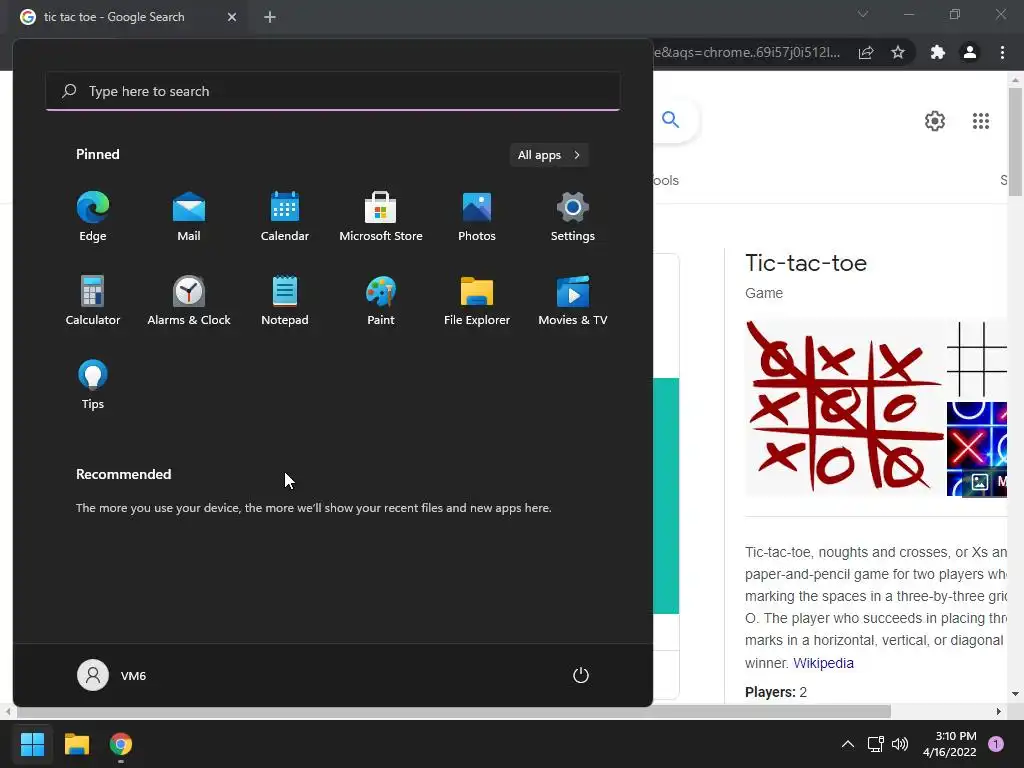Open volume control in system tray

click(900, 744)
